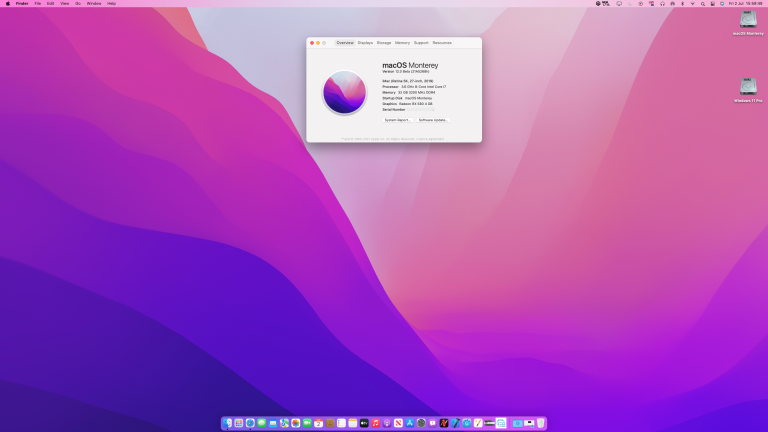Screen dimensions: 768x432
Task: Open Spotlight search in menu bar
Action: click(703, 3)
